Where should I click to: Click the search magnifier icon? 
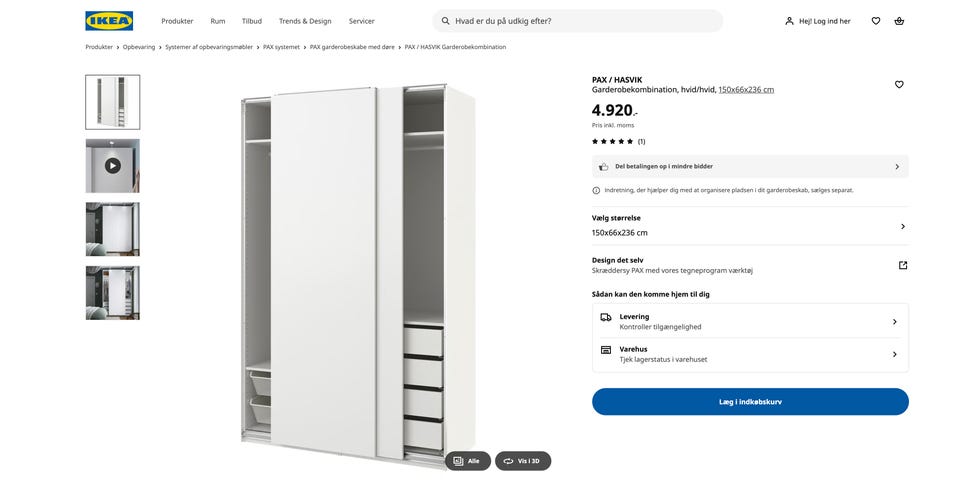444,20
